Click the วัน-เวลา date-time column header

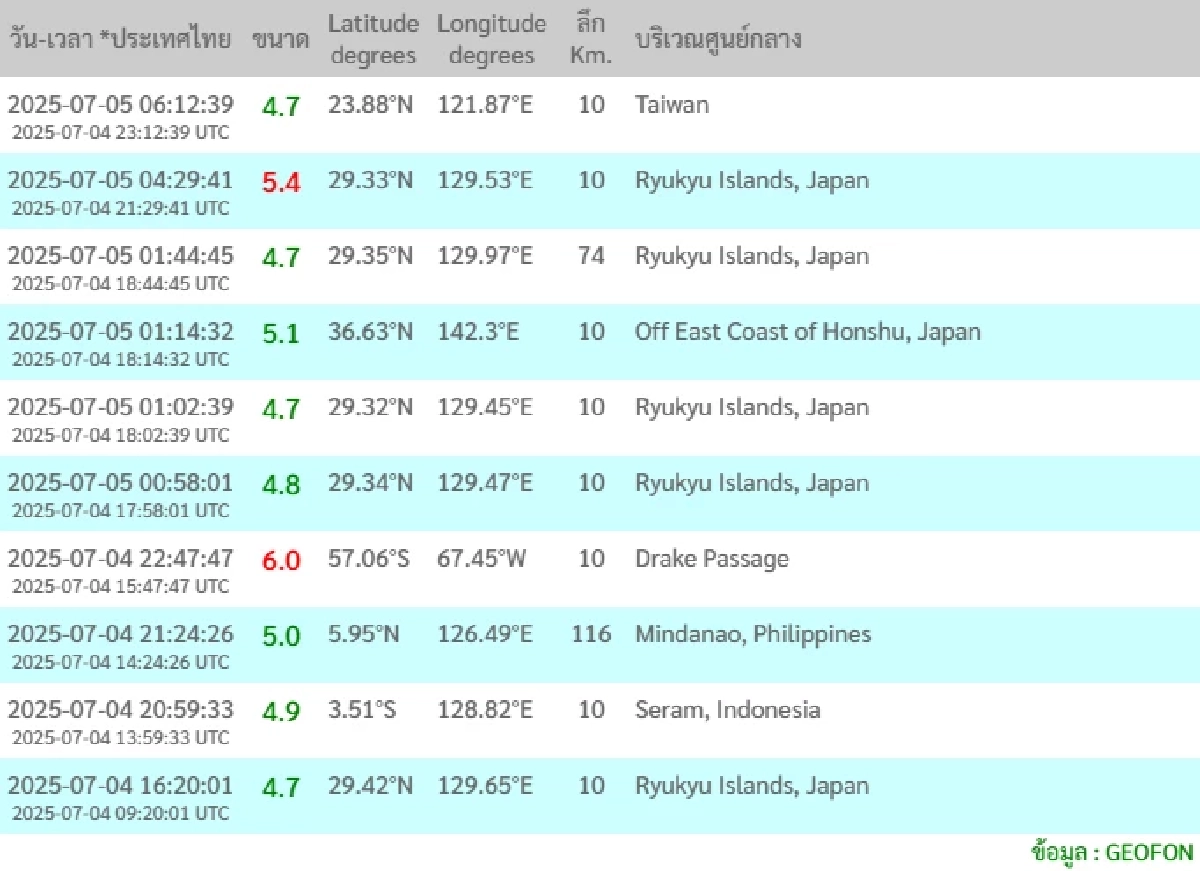121,40
